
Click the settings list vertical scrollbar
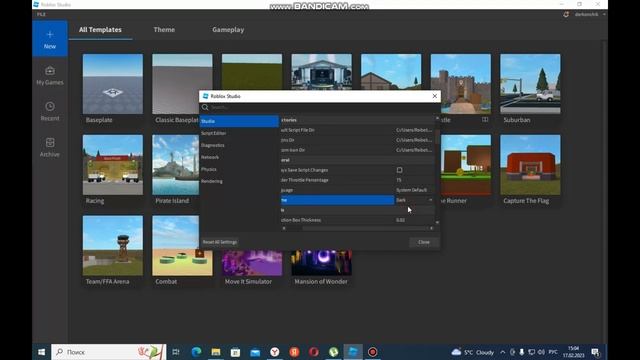click(x=437, y=137)
